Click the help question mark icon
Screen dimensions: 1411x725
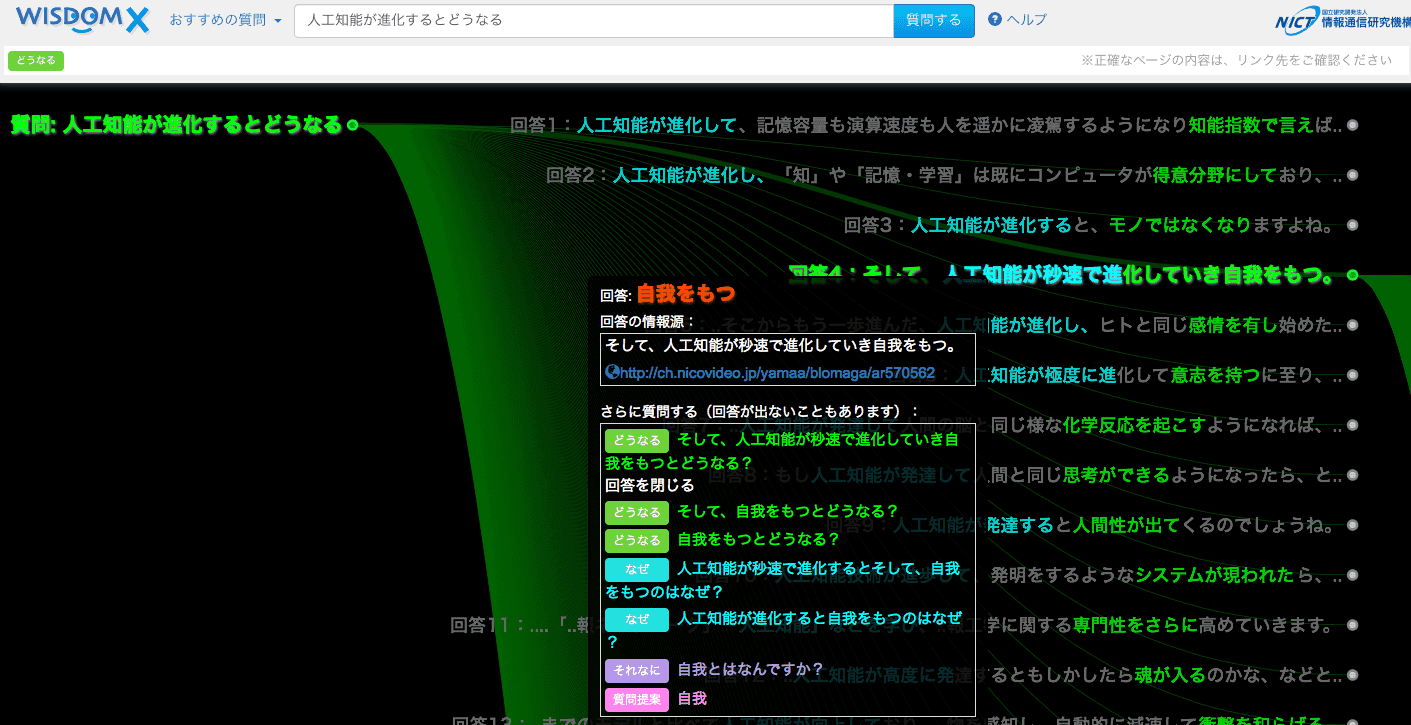(x=994, y=20)
